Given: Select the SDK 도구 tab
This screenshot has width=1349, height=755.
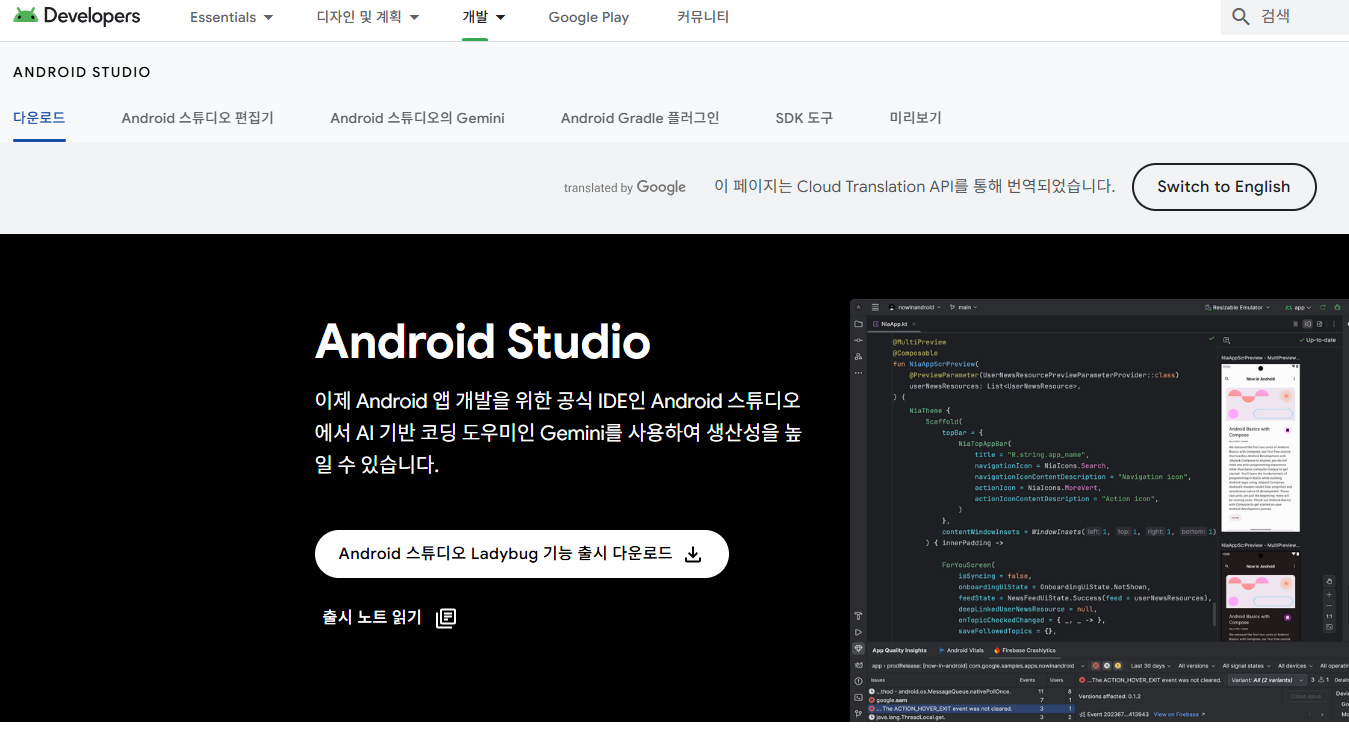Looking at the screenshot, I should point(804,118).
